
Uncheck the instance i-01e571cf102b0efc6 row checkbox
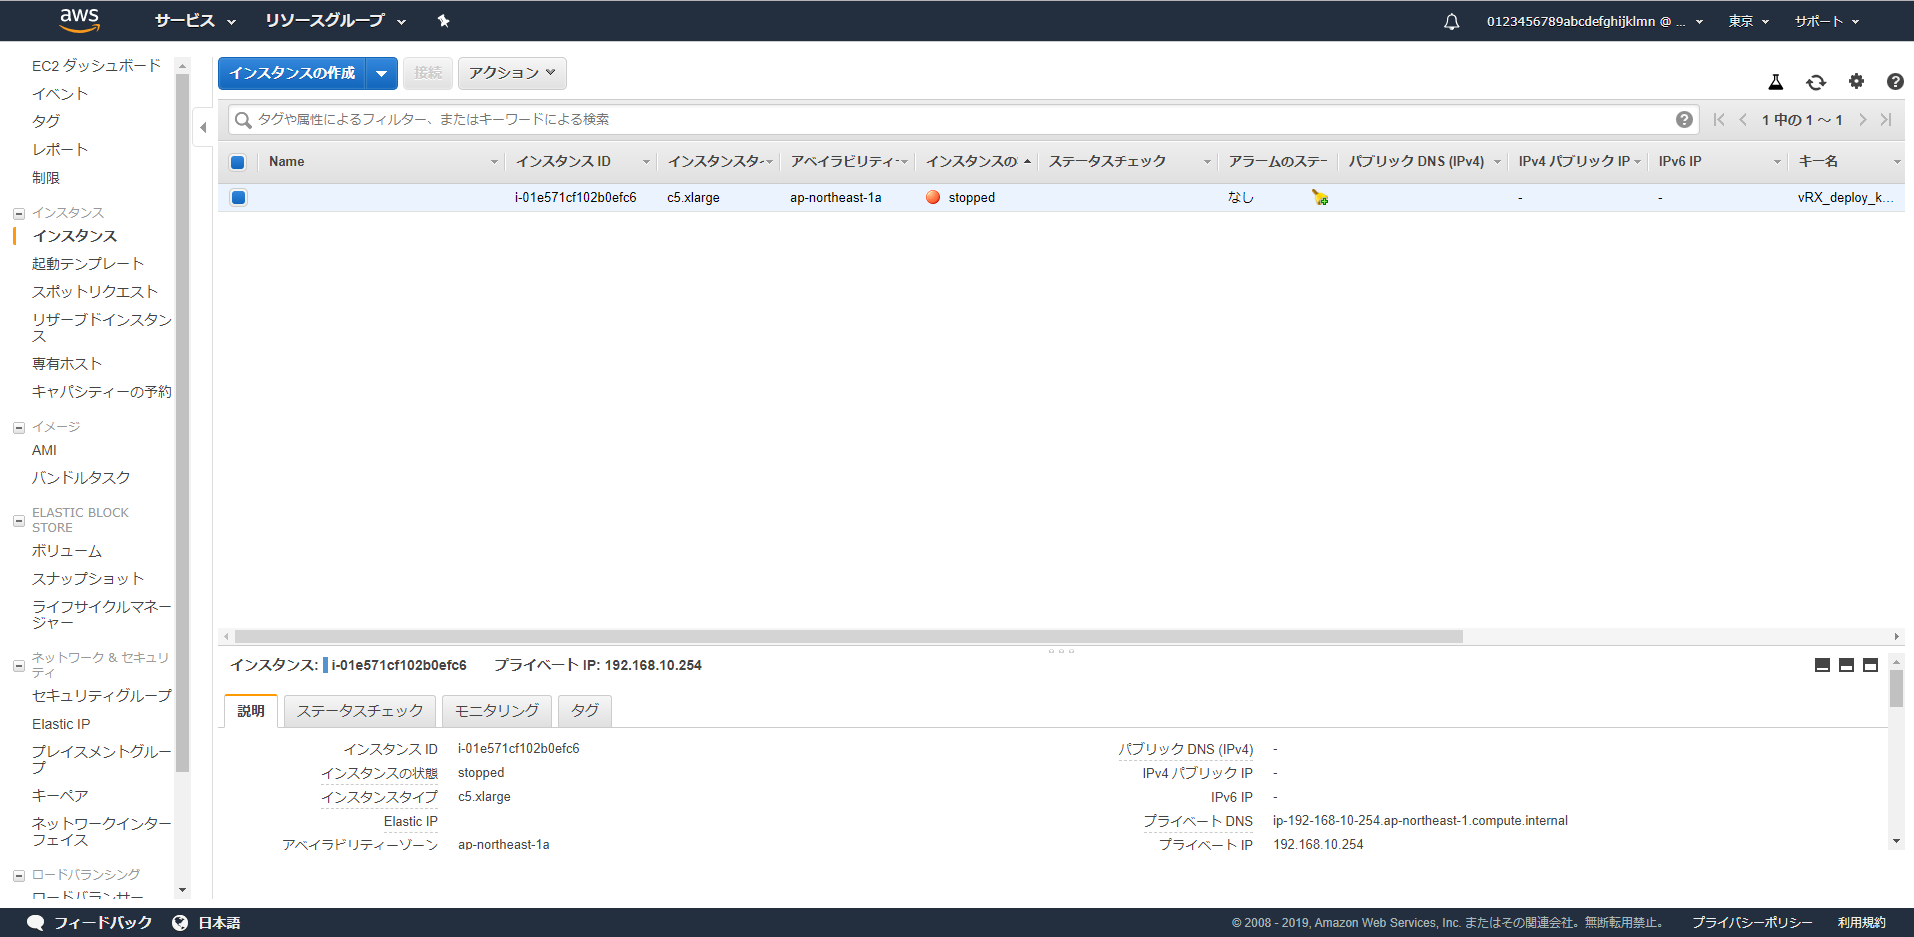click(x=238, y=198)
